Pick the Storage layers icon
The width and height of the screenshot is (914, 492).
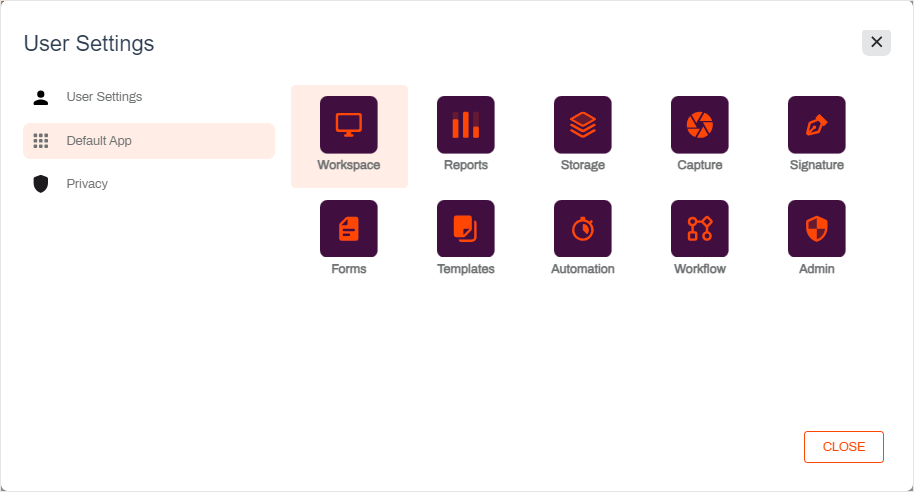coord(583,125)
